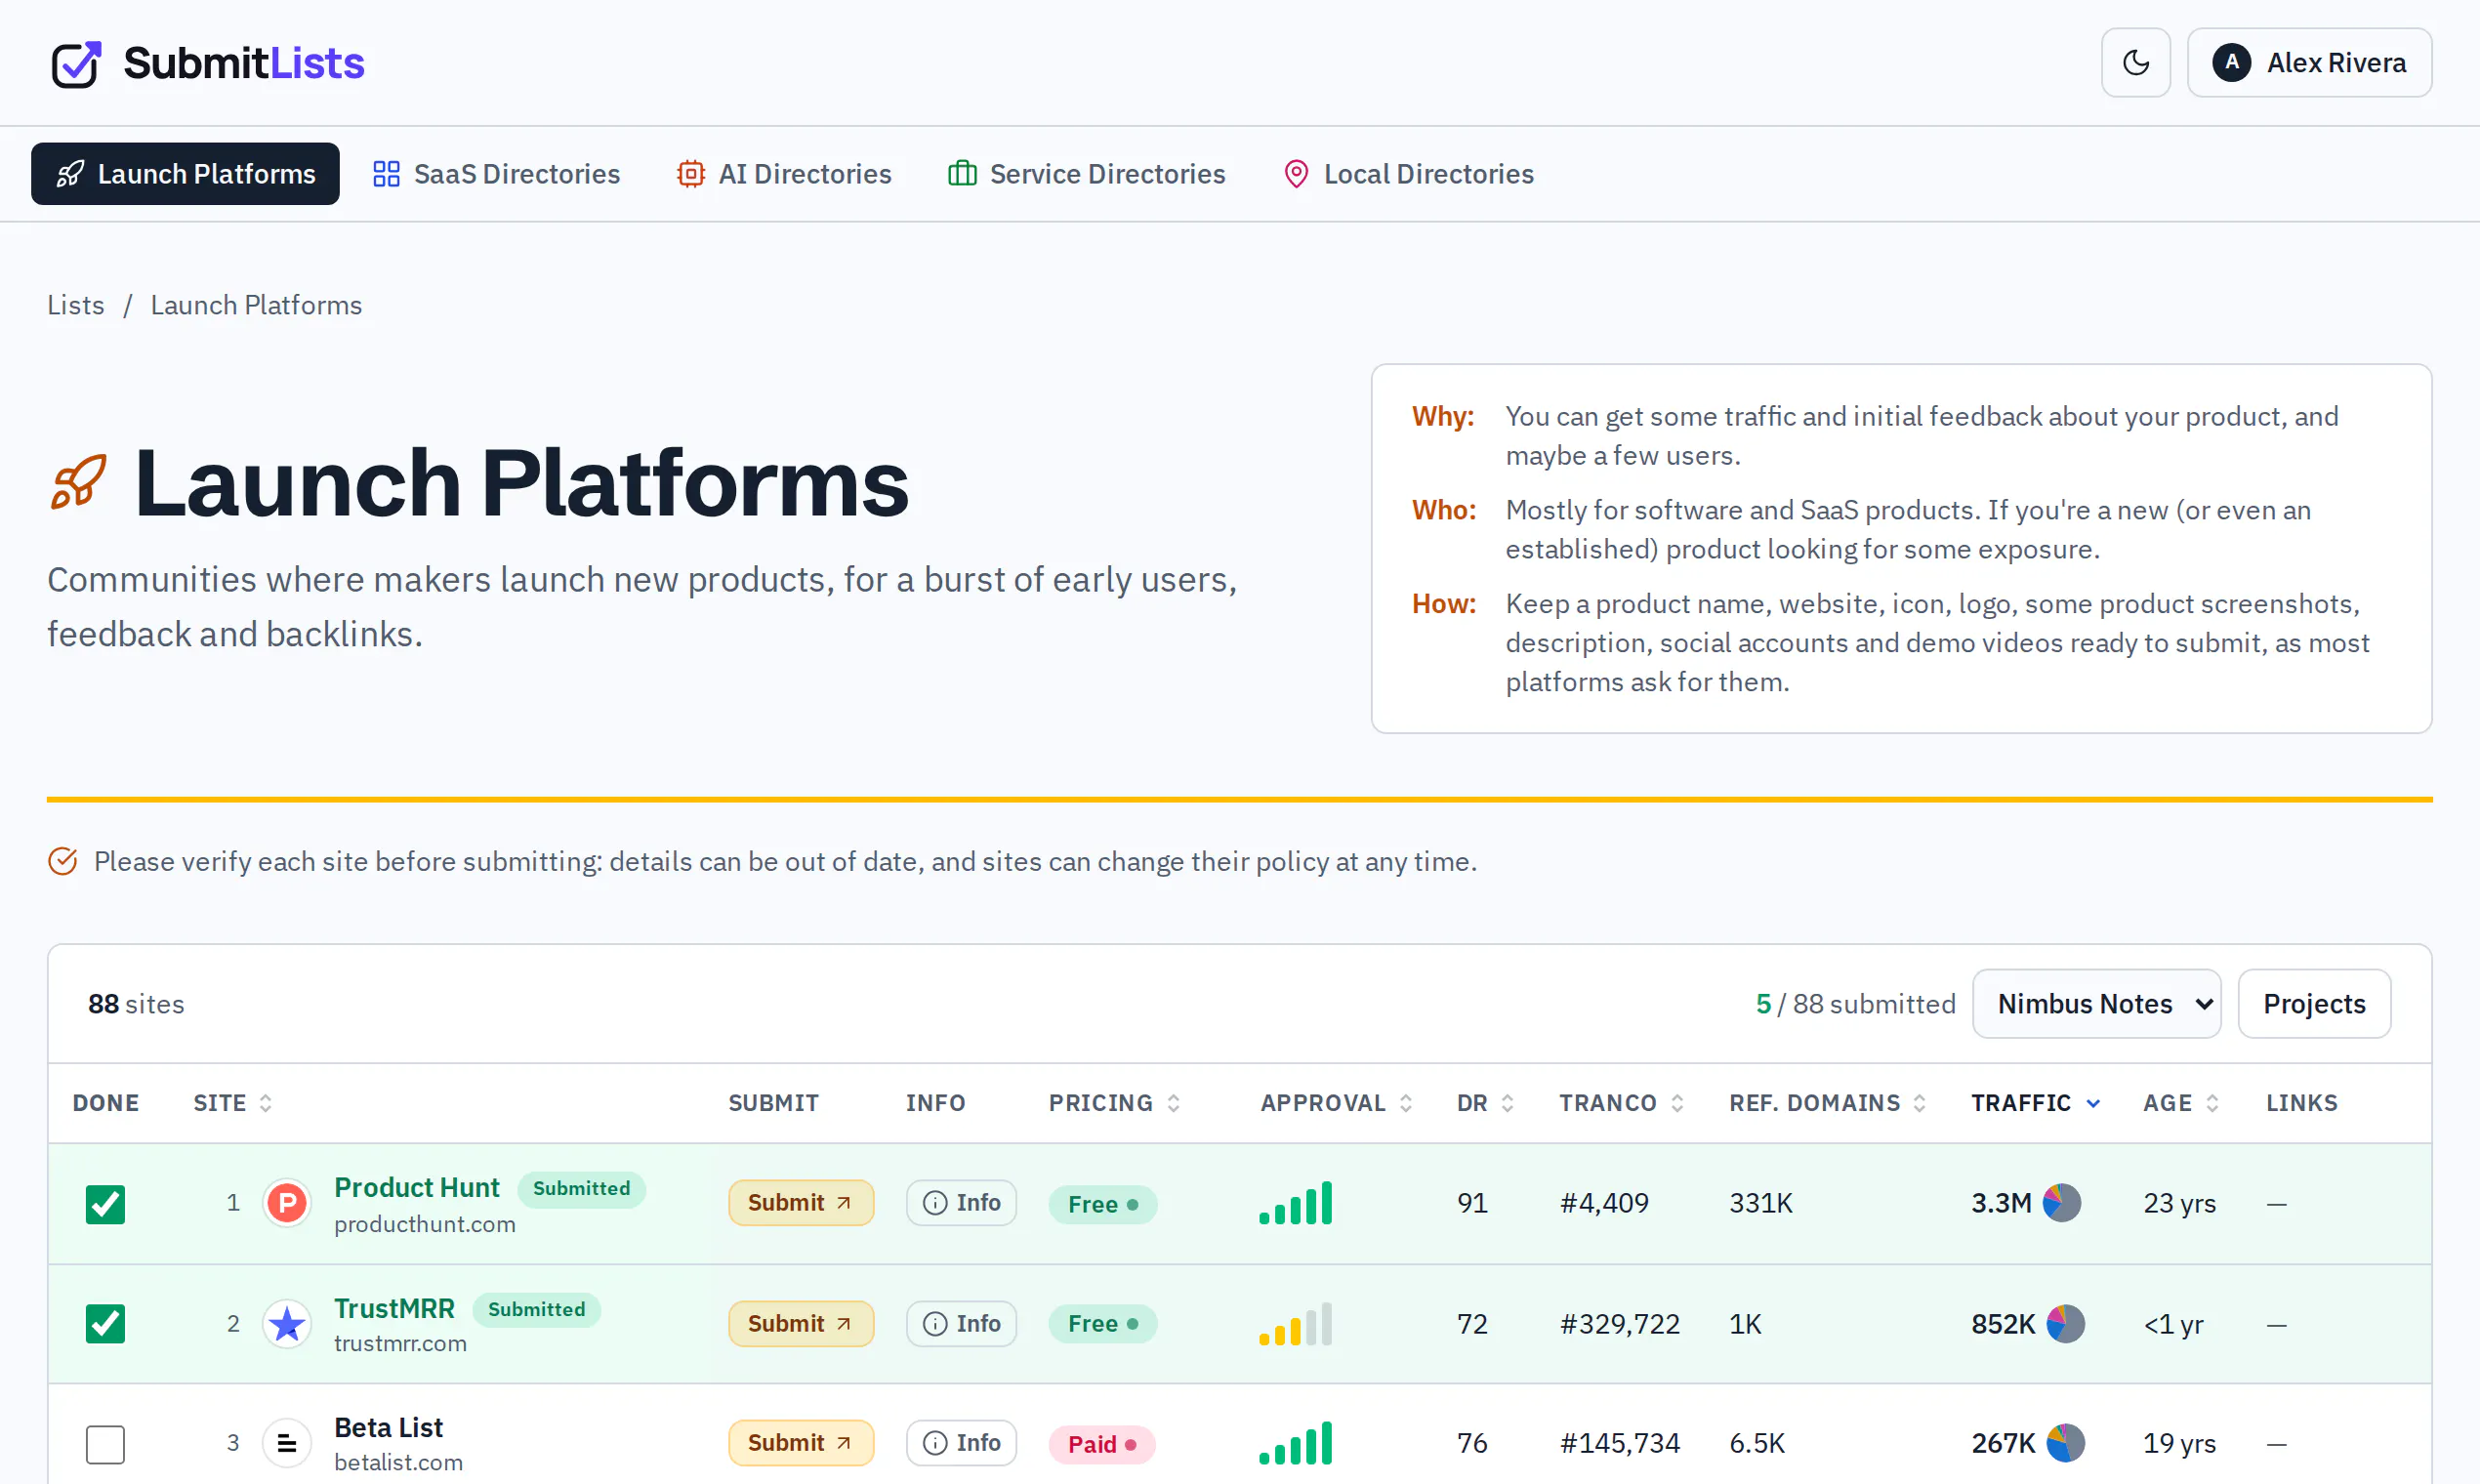Open Info for TrustMRR
This screenshot has width=2480, height=1484.
tap(961, 1324)
